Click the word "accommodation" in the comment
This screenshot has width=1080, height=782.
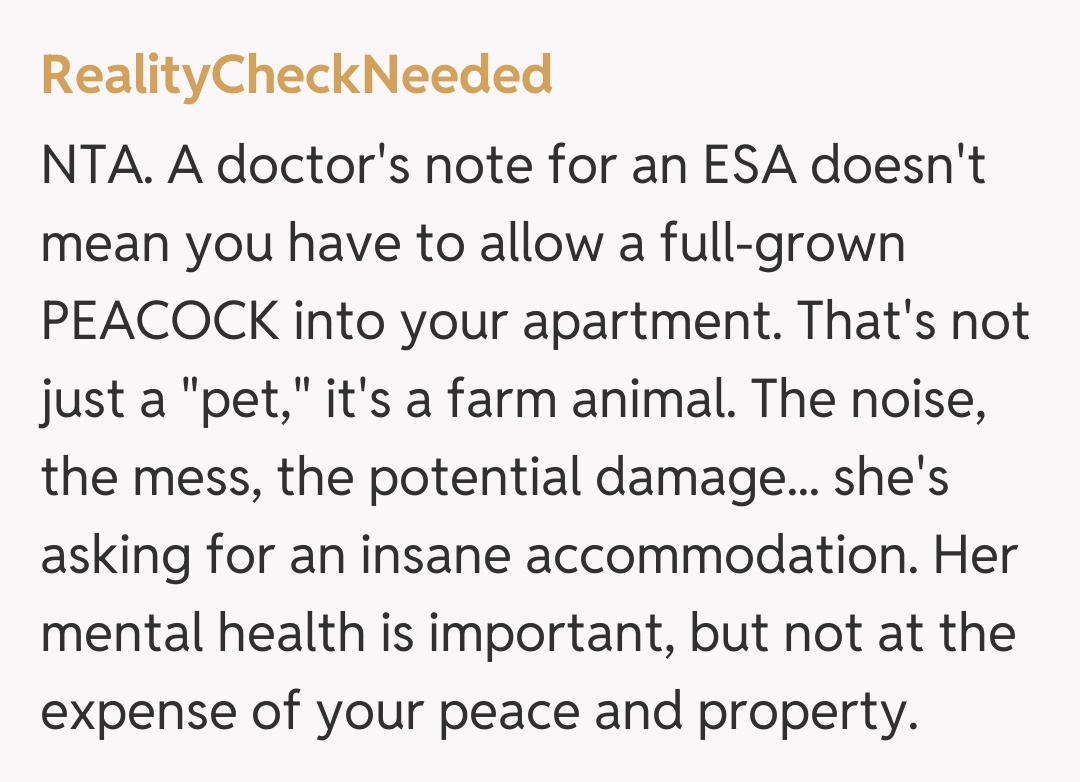coord(717,557)
